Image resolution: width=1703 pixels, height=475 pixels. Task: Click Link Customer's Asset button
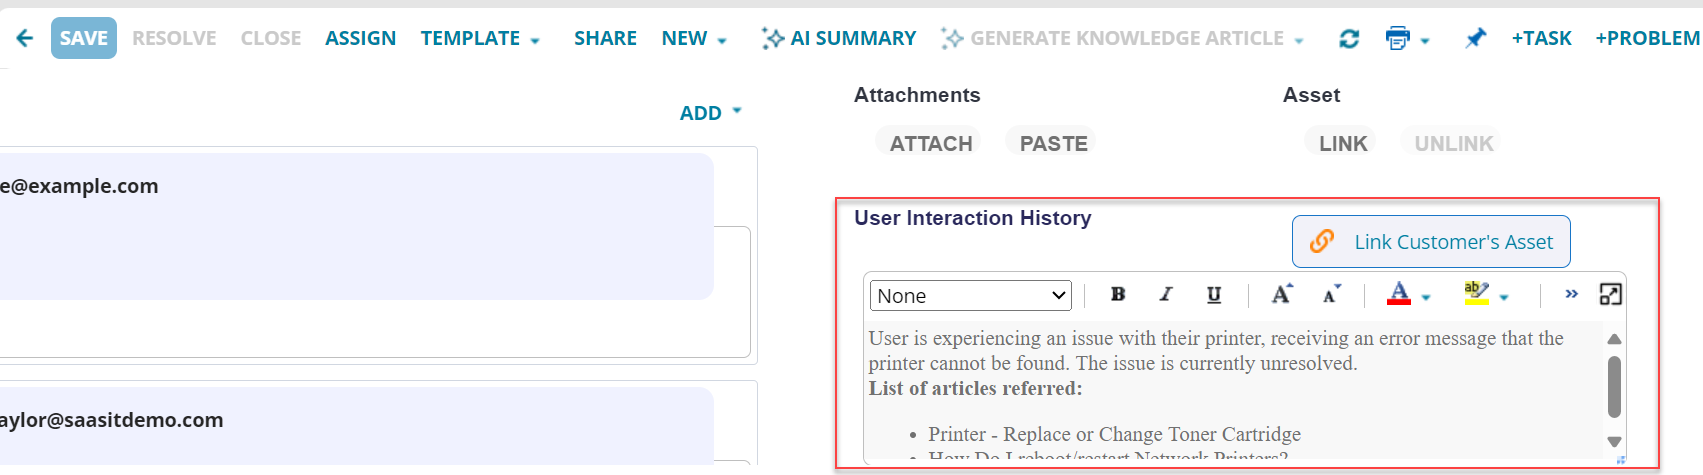(x=1431, y=242)
